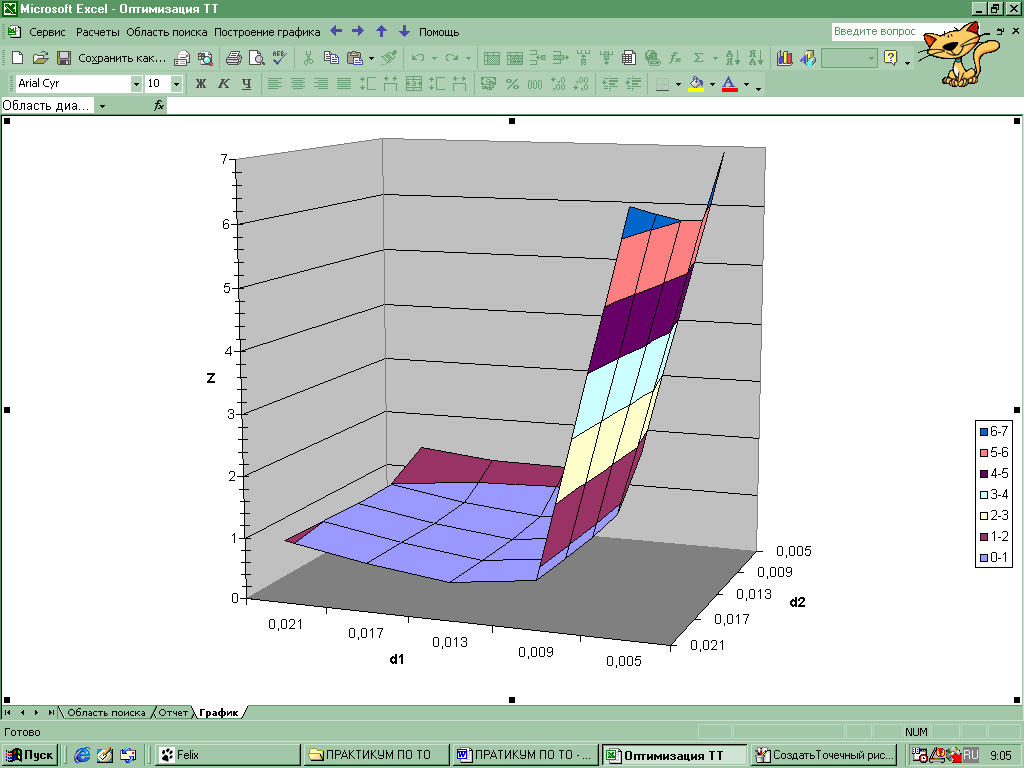
Task: Toggle Center alignment
Action: (298, 84)
